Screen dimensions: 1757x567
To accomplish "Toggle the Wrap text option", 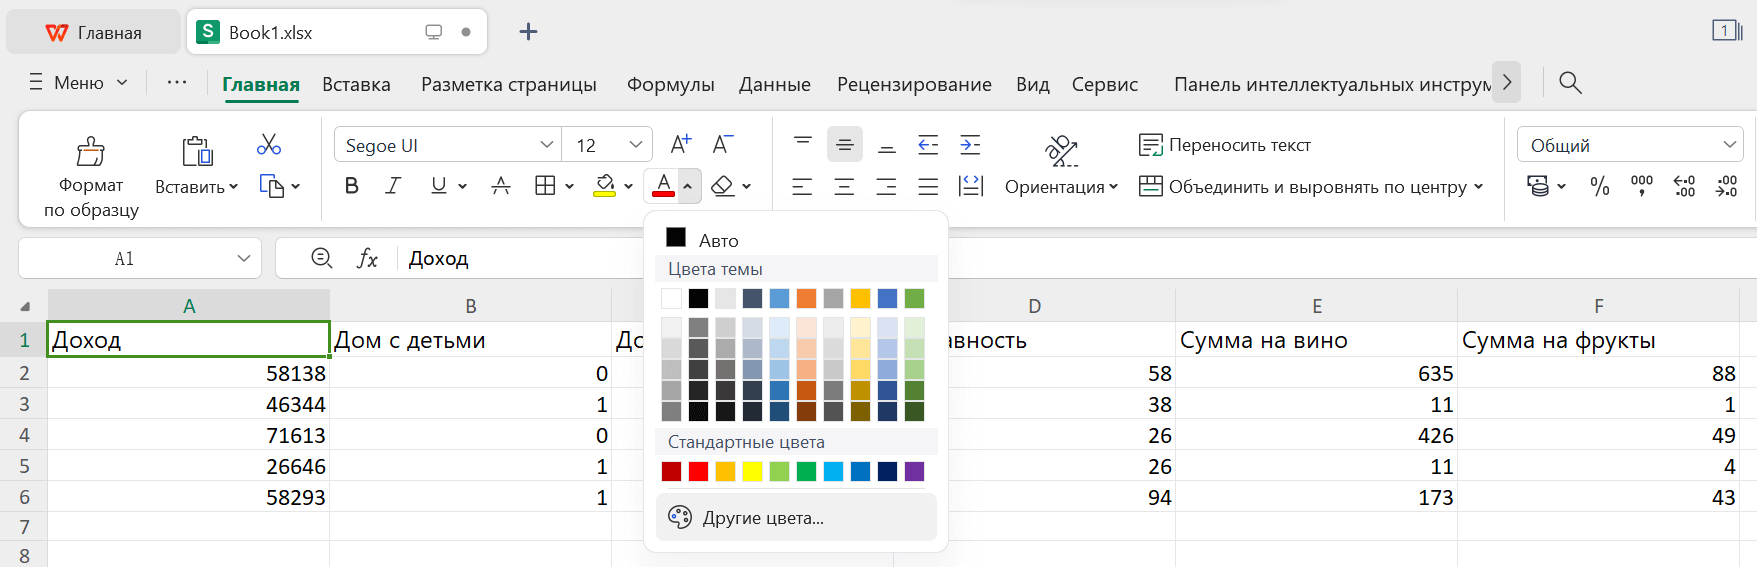I will (1225, 145).
